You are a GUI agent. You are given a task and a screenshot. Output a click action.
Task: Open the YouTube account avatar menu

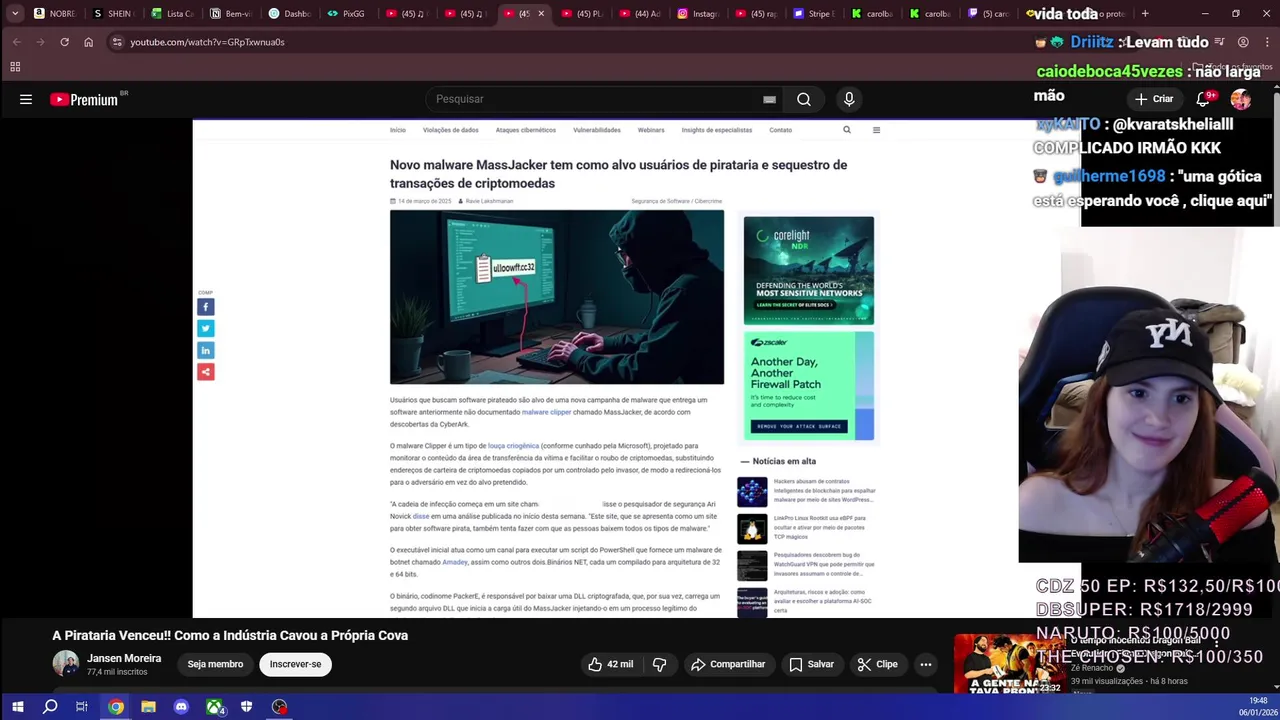(1241, 99)
